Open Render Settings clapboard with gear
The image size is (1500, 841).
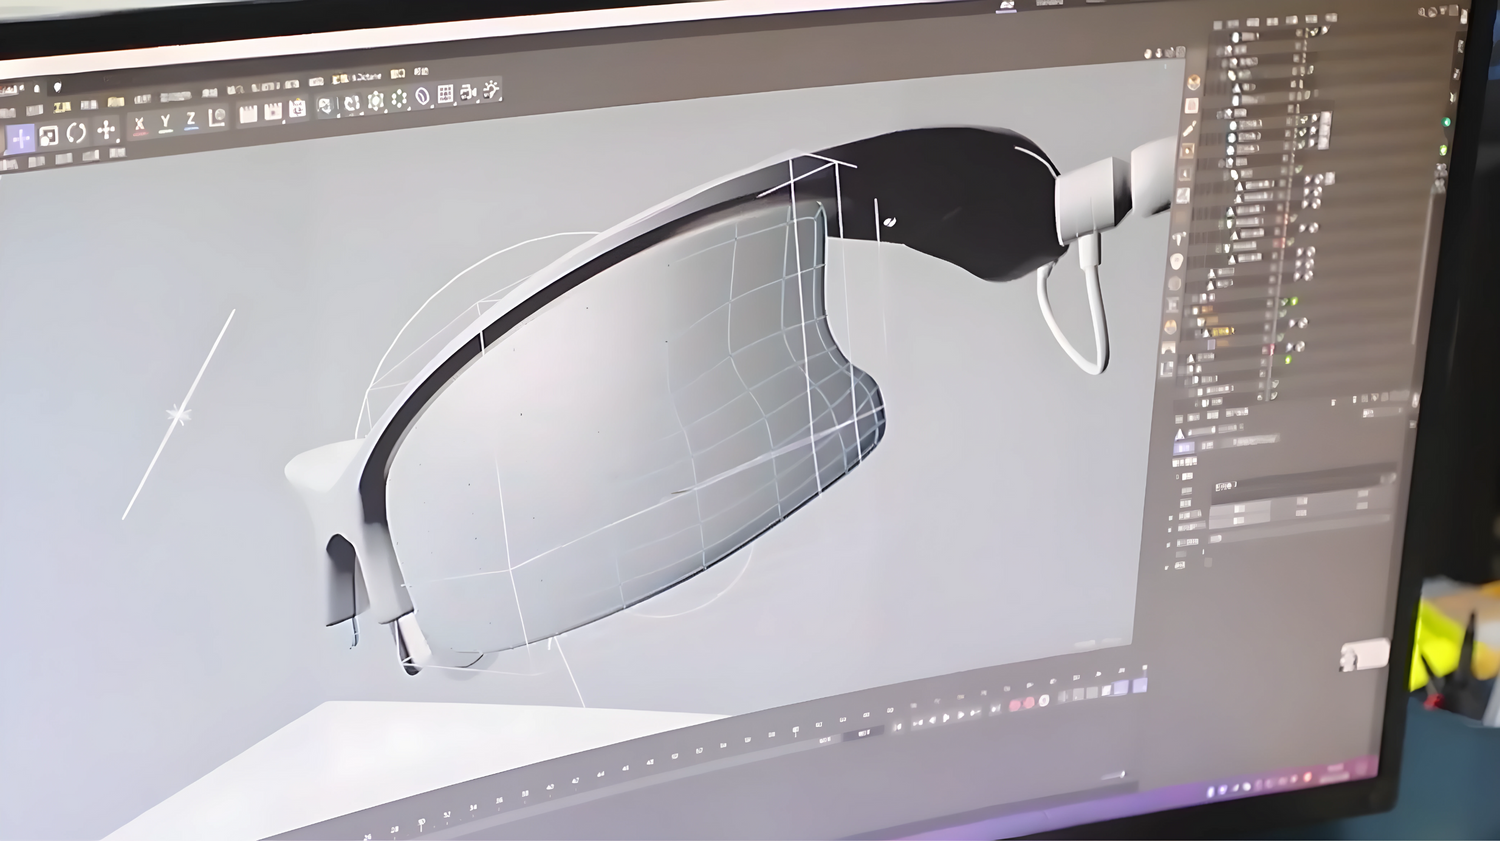coord(297,108)
